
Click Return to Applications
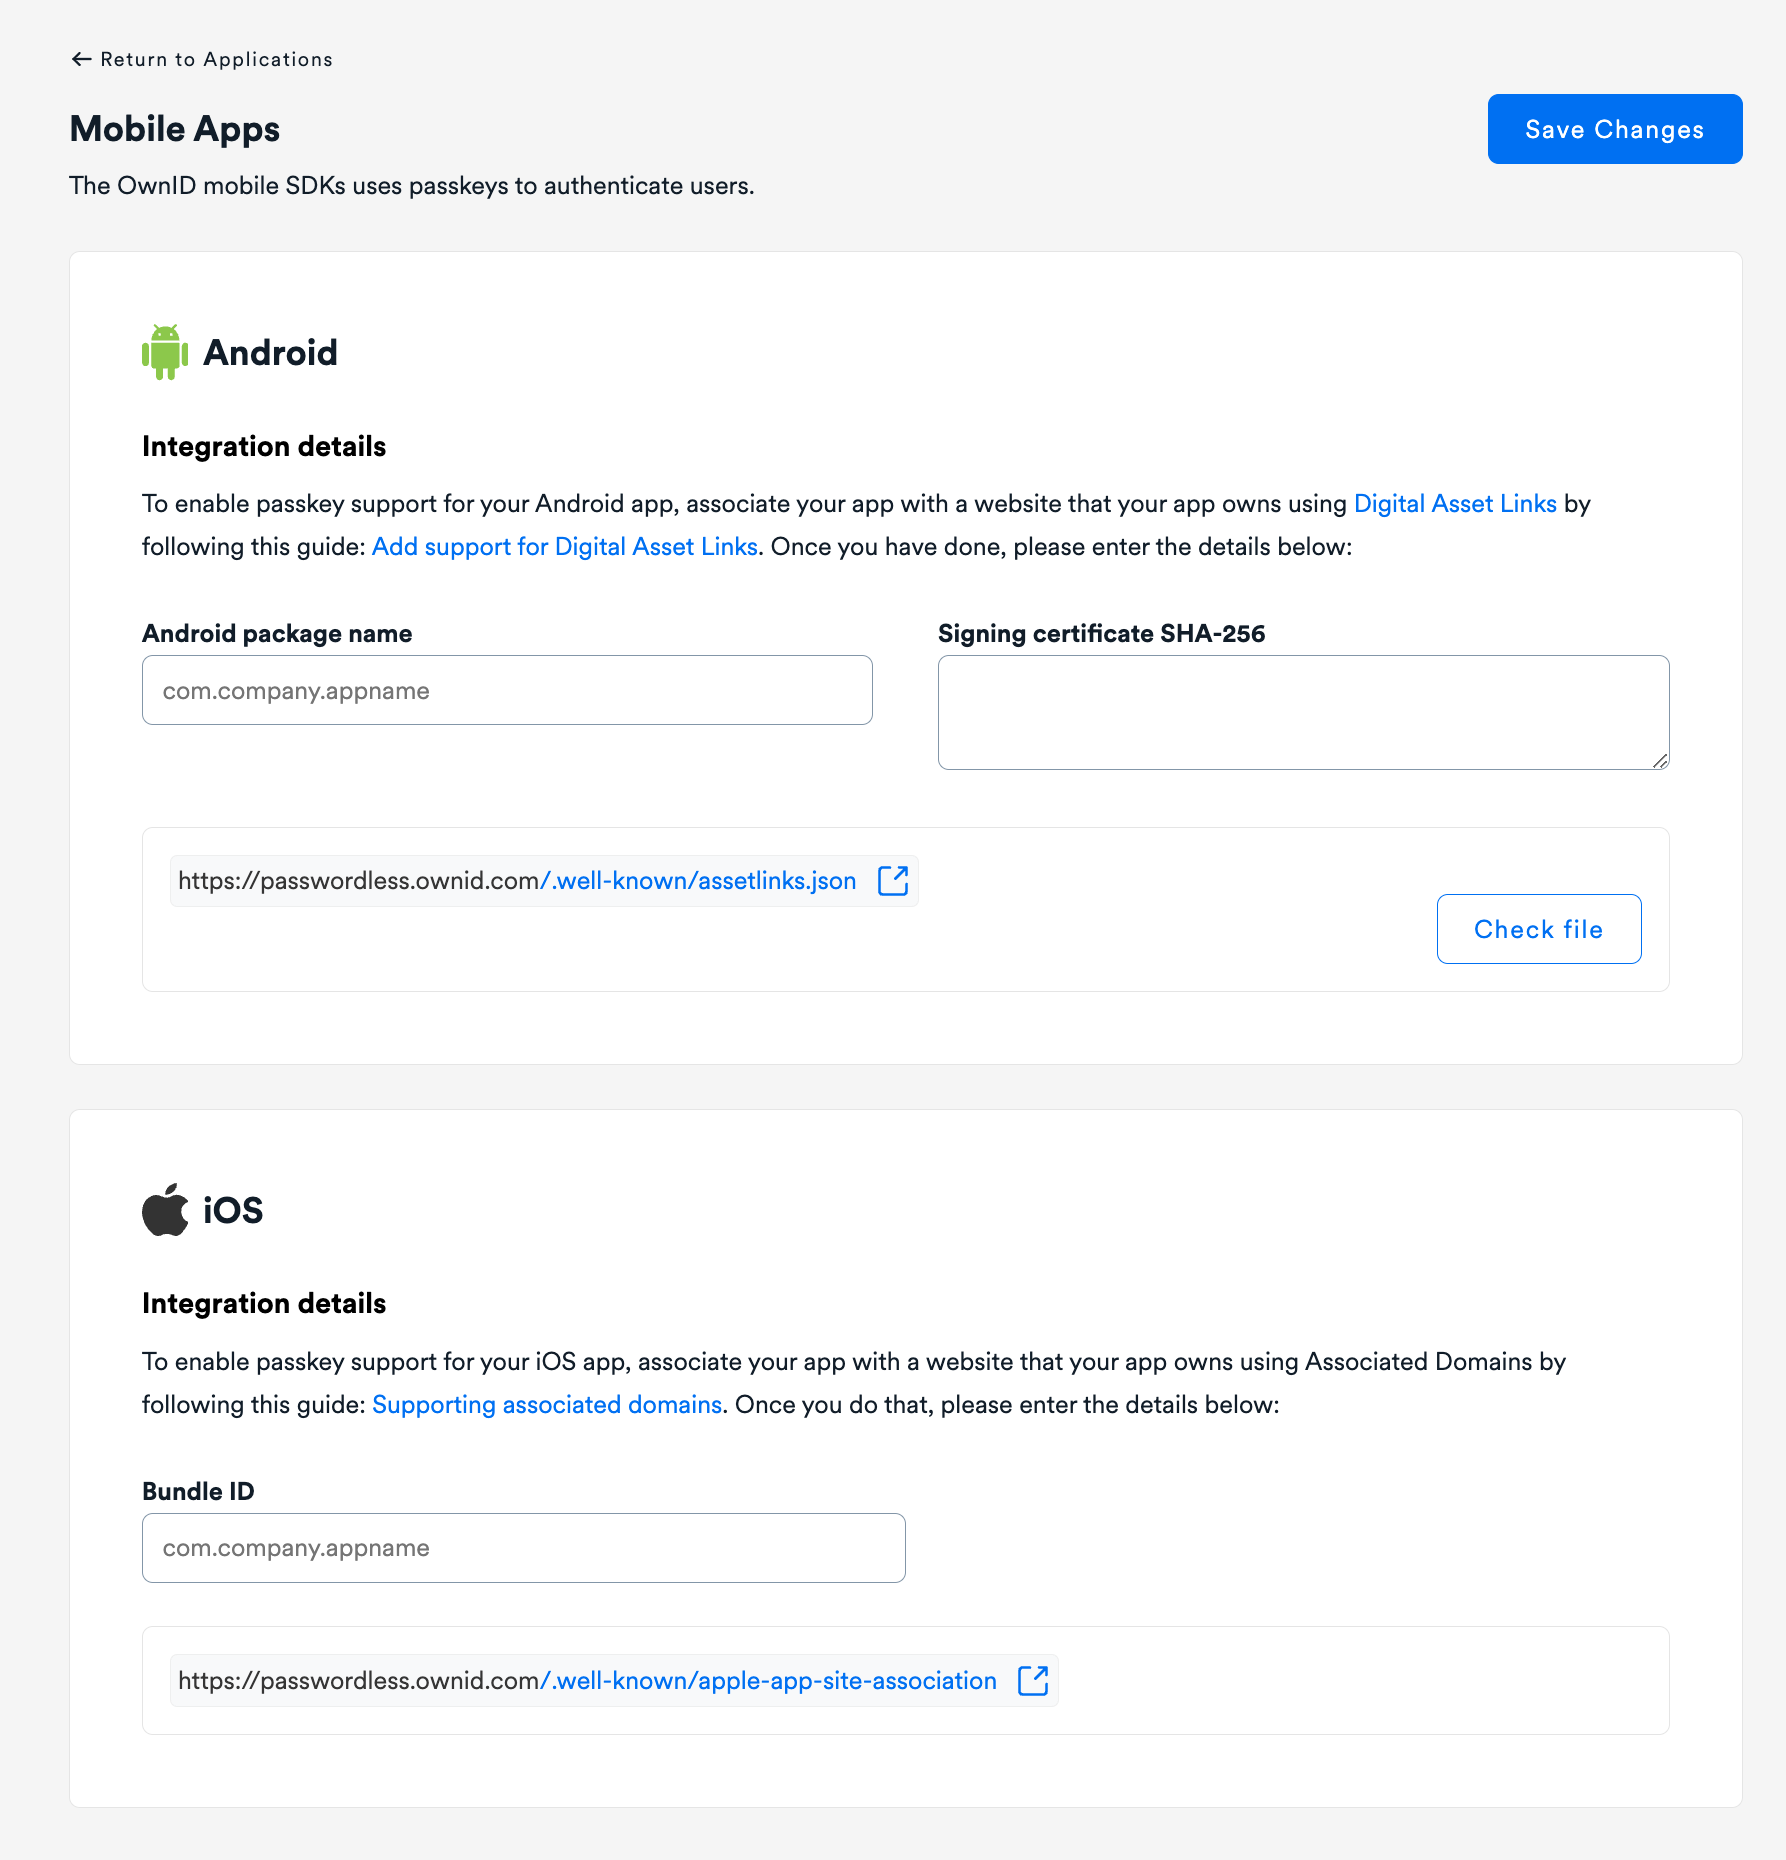coord(216,59)
